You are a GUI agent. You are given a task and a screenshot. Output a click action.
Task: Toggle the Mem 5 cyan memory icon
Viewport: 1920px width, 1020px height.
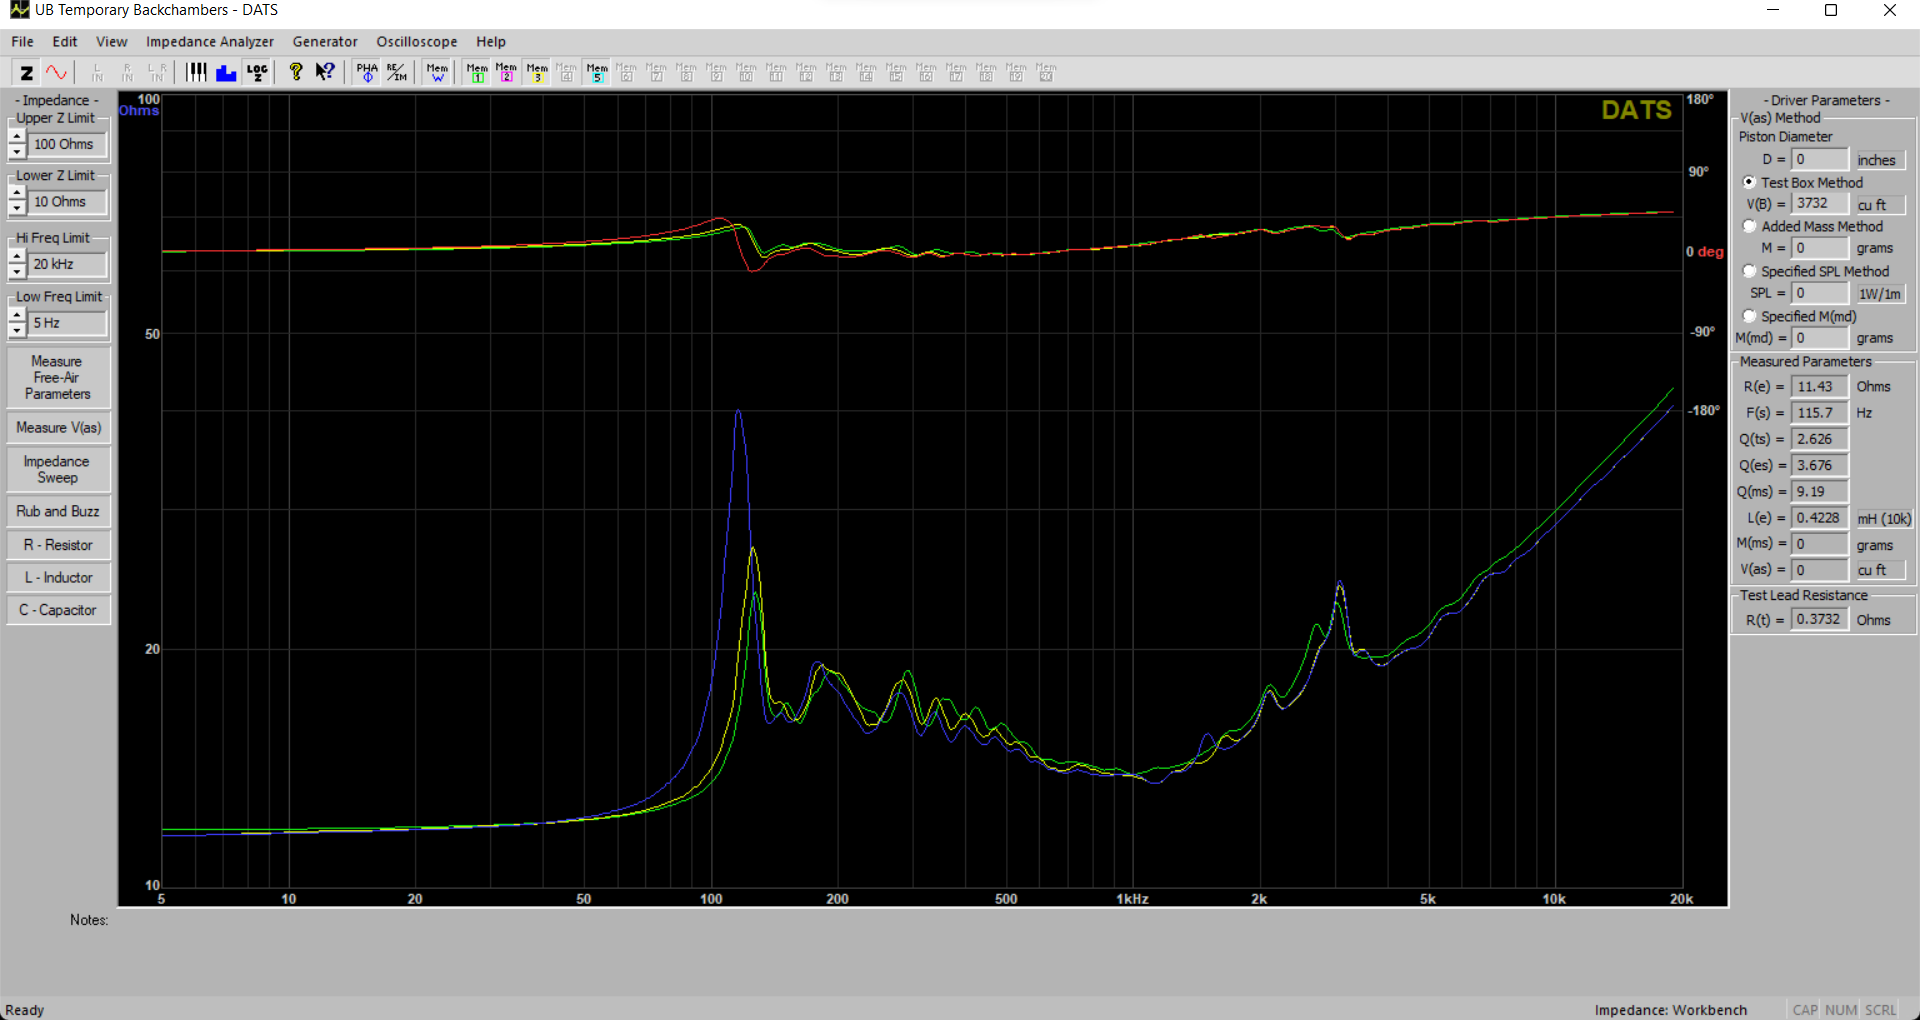click(597, 72)
